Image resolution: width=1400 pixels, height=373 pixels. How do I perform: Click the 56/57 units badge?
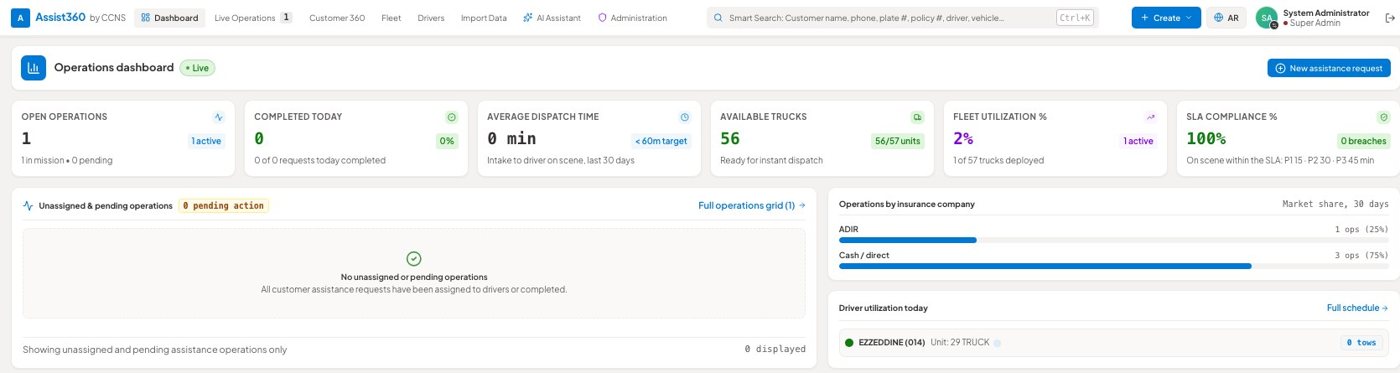[897, 141]
